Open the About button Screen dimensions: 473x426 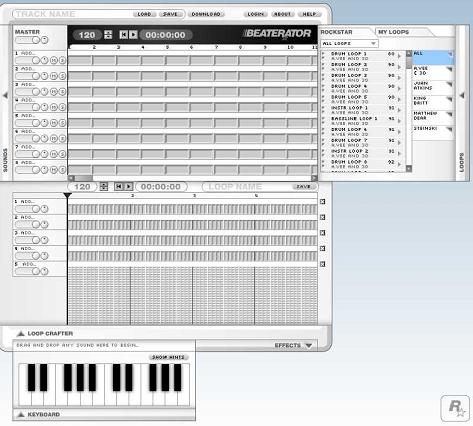[x=282, y=14]
